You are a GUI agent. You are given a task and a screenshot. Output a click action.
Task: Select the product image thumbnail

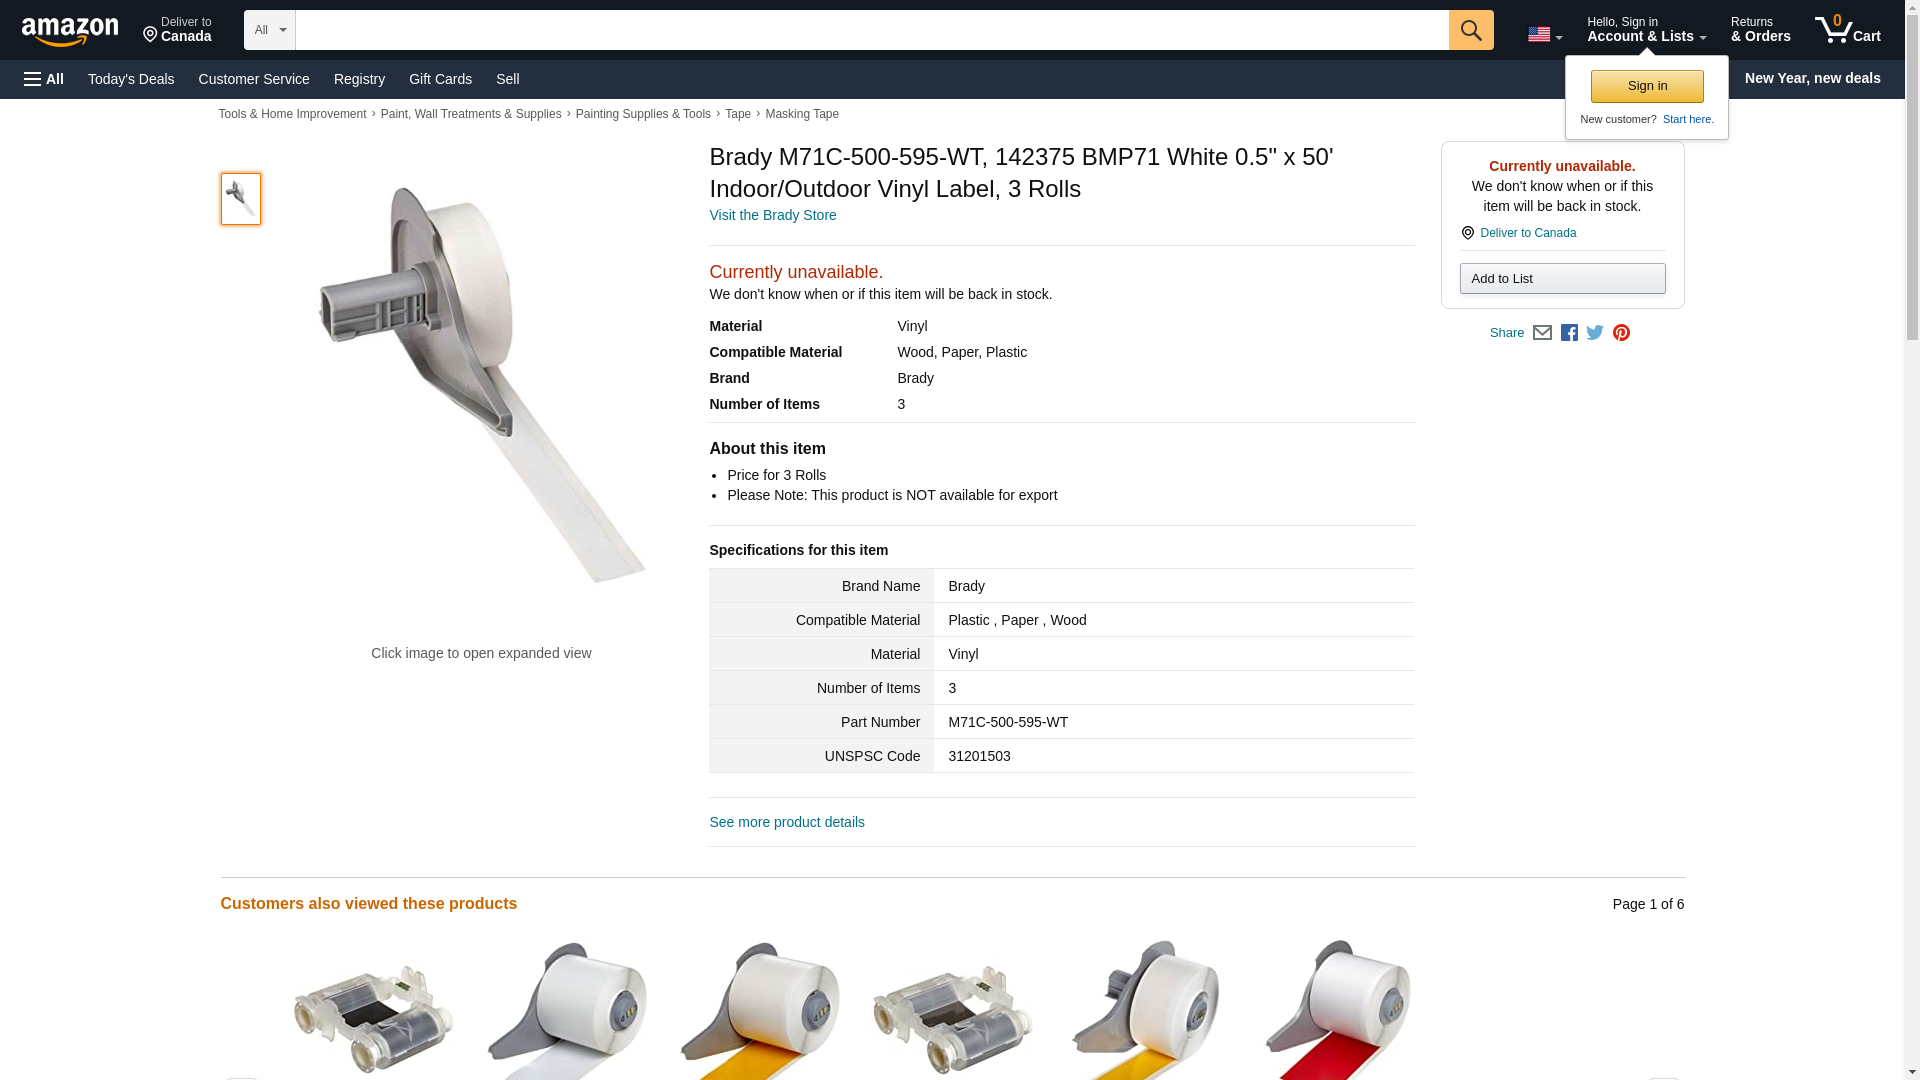pyautogui.click(x=241, y=199)
